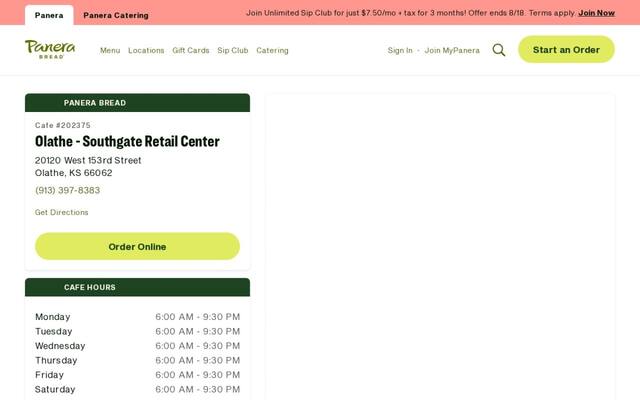Switch to the Panera Catering tab
Screen dimensions: 640x400
coord(116,15)
